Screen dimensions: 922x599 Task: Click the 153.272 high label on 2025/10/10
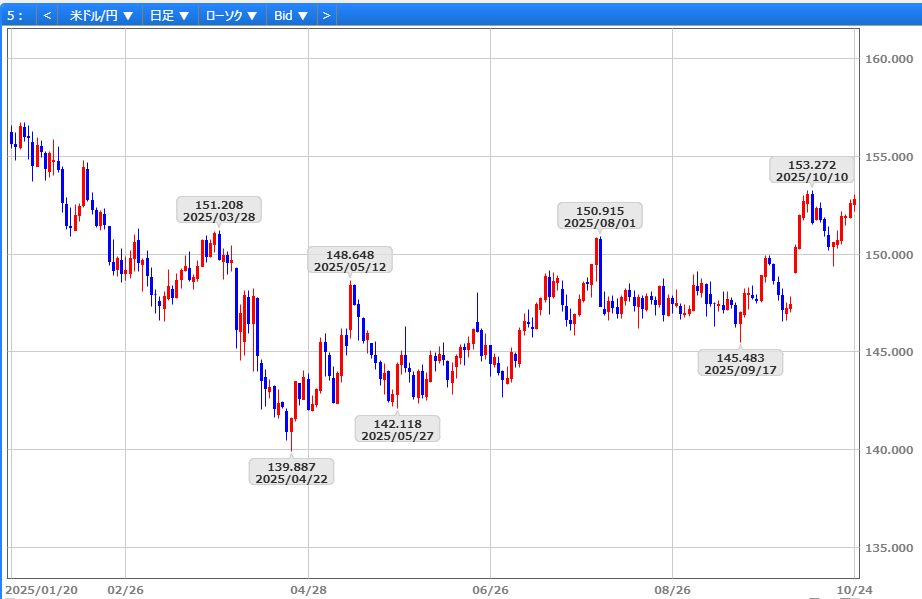coord(812,170)
